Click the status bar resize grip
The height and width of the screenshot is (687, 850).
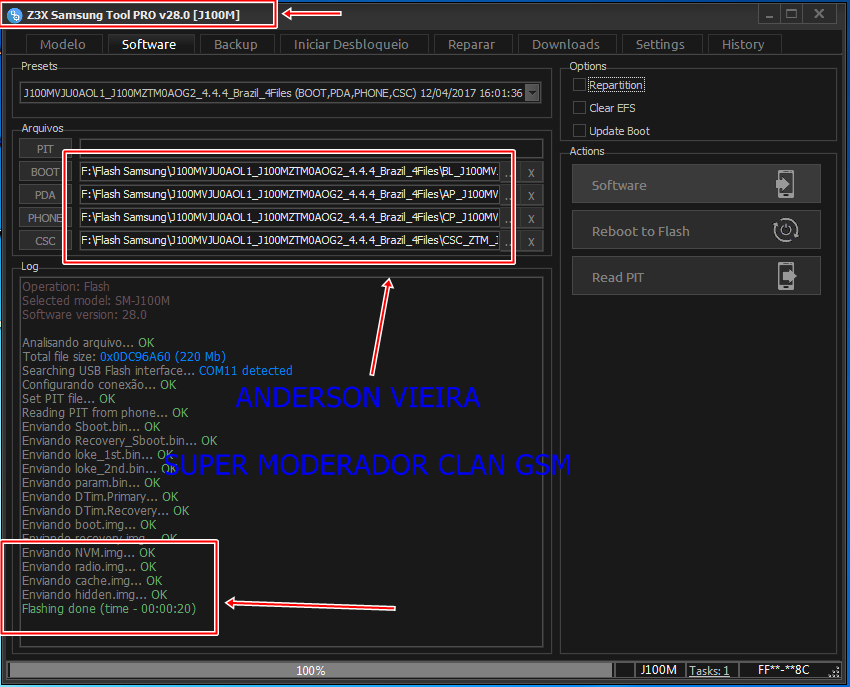(x=834, y=672)
